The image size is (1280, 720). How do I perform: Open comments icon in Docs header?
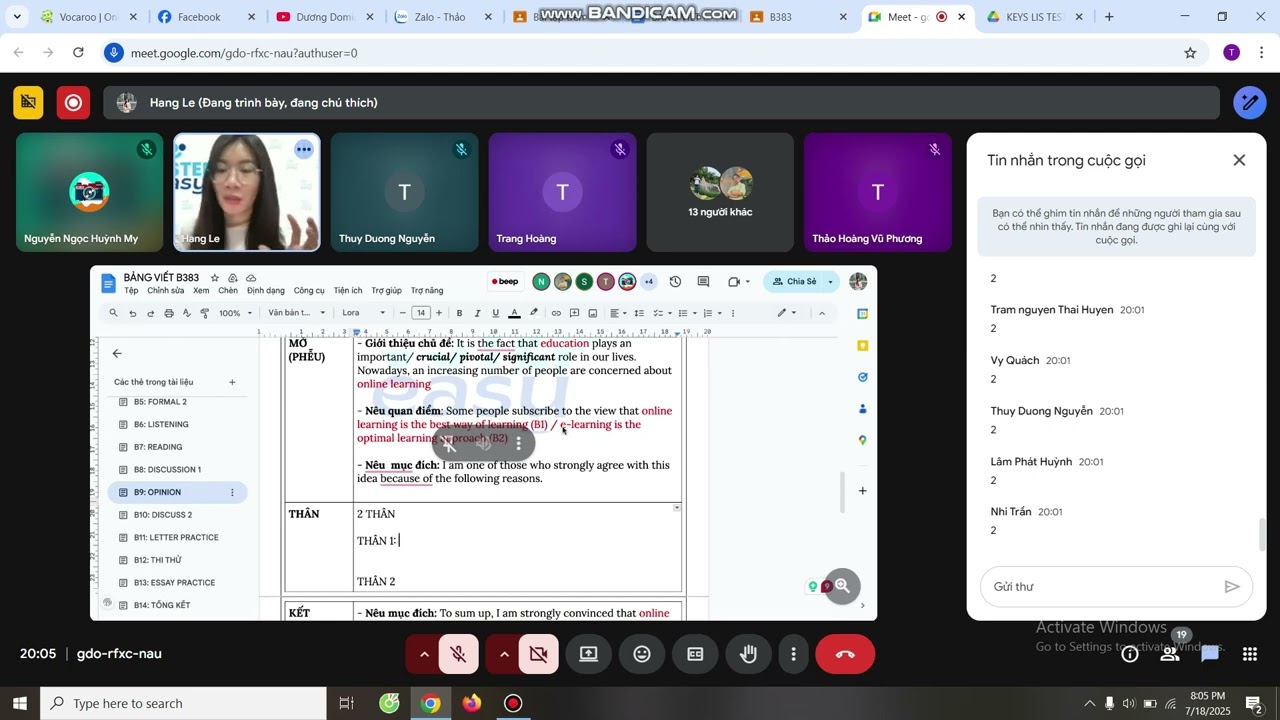[x=703, y=282]
